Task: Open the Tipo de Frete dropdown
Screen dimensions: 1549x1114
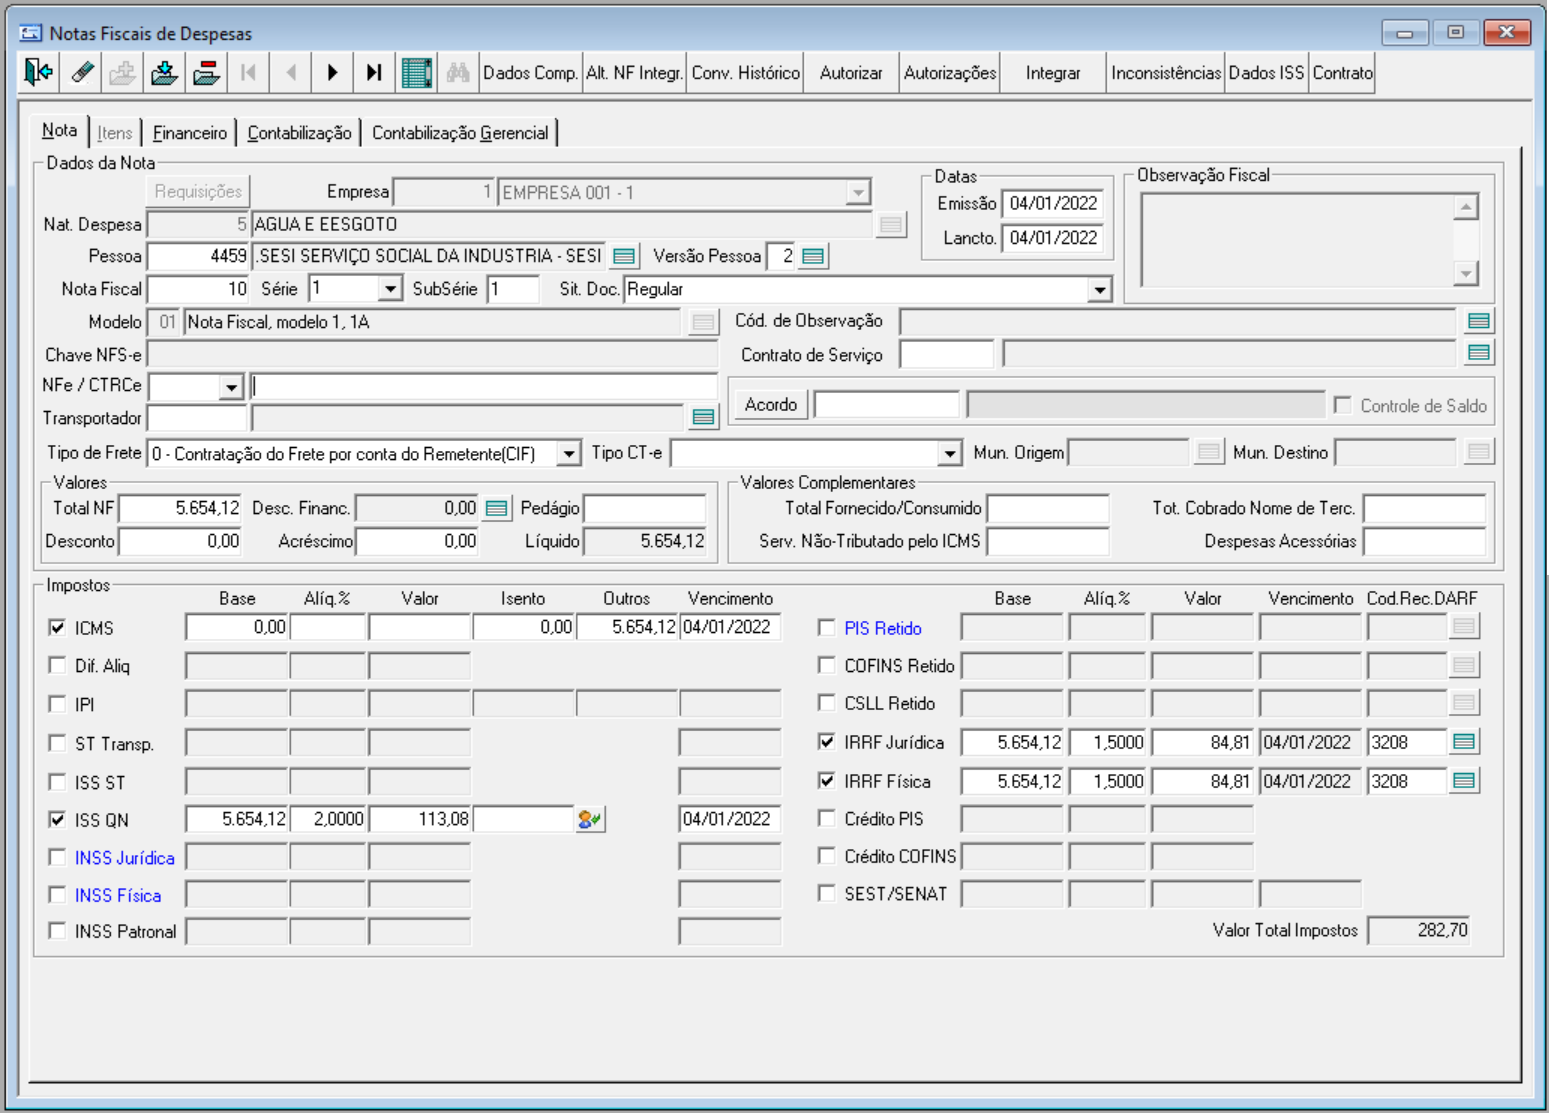Action: pyautogui.click(x=568, y=454)
